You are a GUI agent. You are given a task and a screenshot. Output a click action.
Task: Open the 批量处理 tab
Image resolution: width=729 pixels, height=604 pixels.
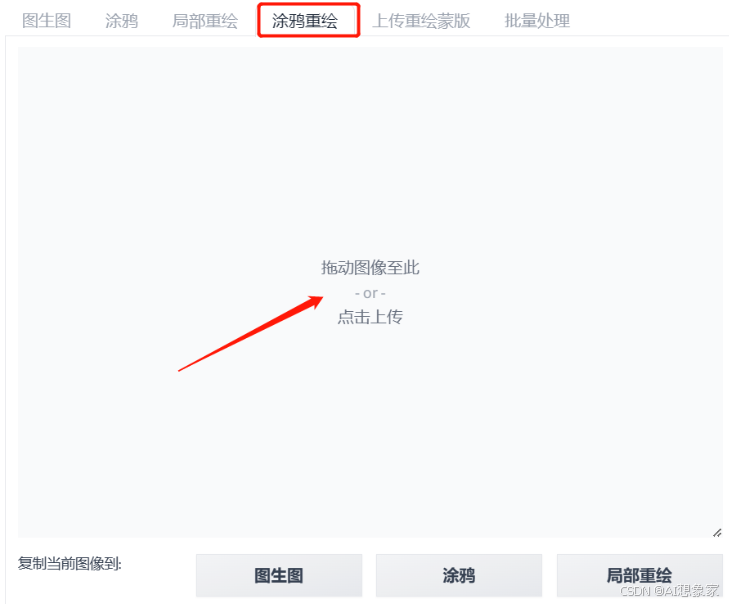(537, 20)
